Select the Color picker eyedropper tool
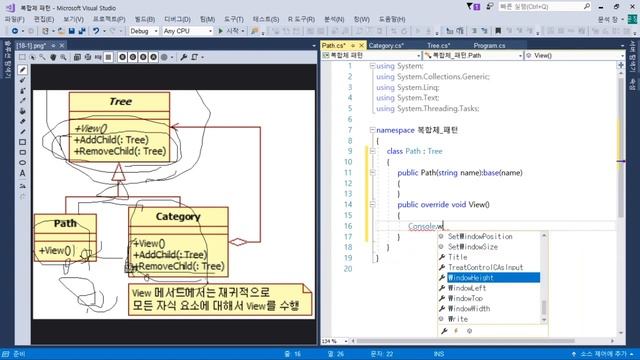This screenshot has width=640, height=360. click(22, 101)
